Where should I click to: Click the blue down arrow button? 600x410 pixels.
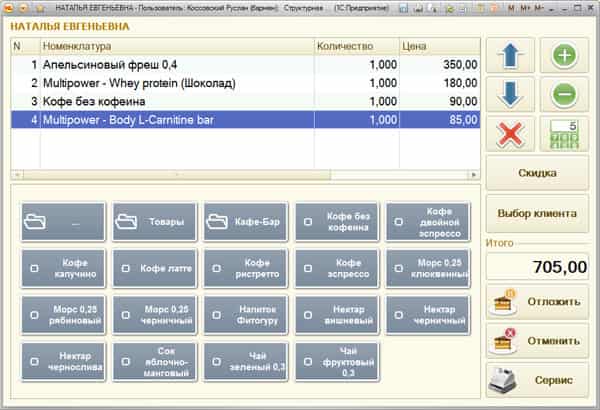[x=510, y=95]
